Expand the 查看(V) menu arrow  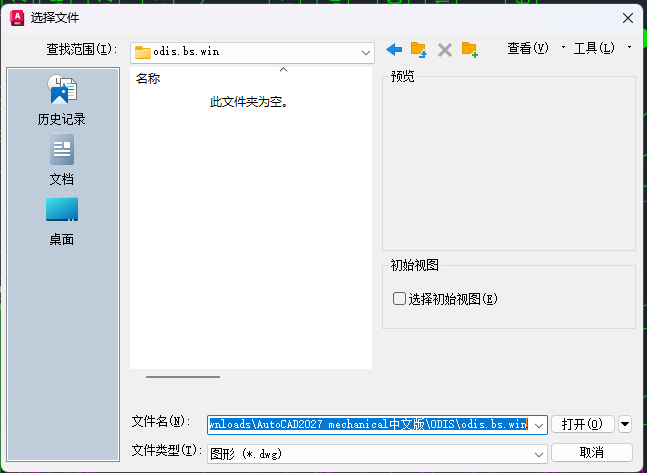[563, 47]
